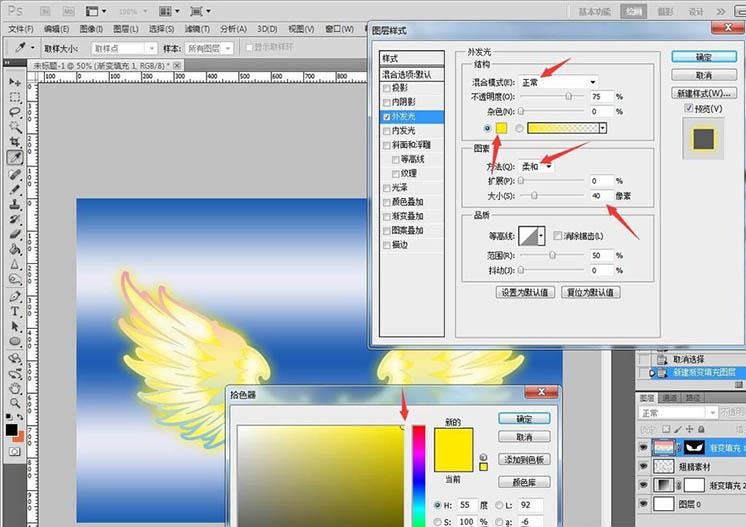746x527 pixels.
Task: Select the 3D Camera Orbit tool
Action: click(x=15, y=373)
